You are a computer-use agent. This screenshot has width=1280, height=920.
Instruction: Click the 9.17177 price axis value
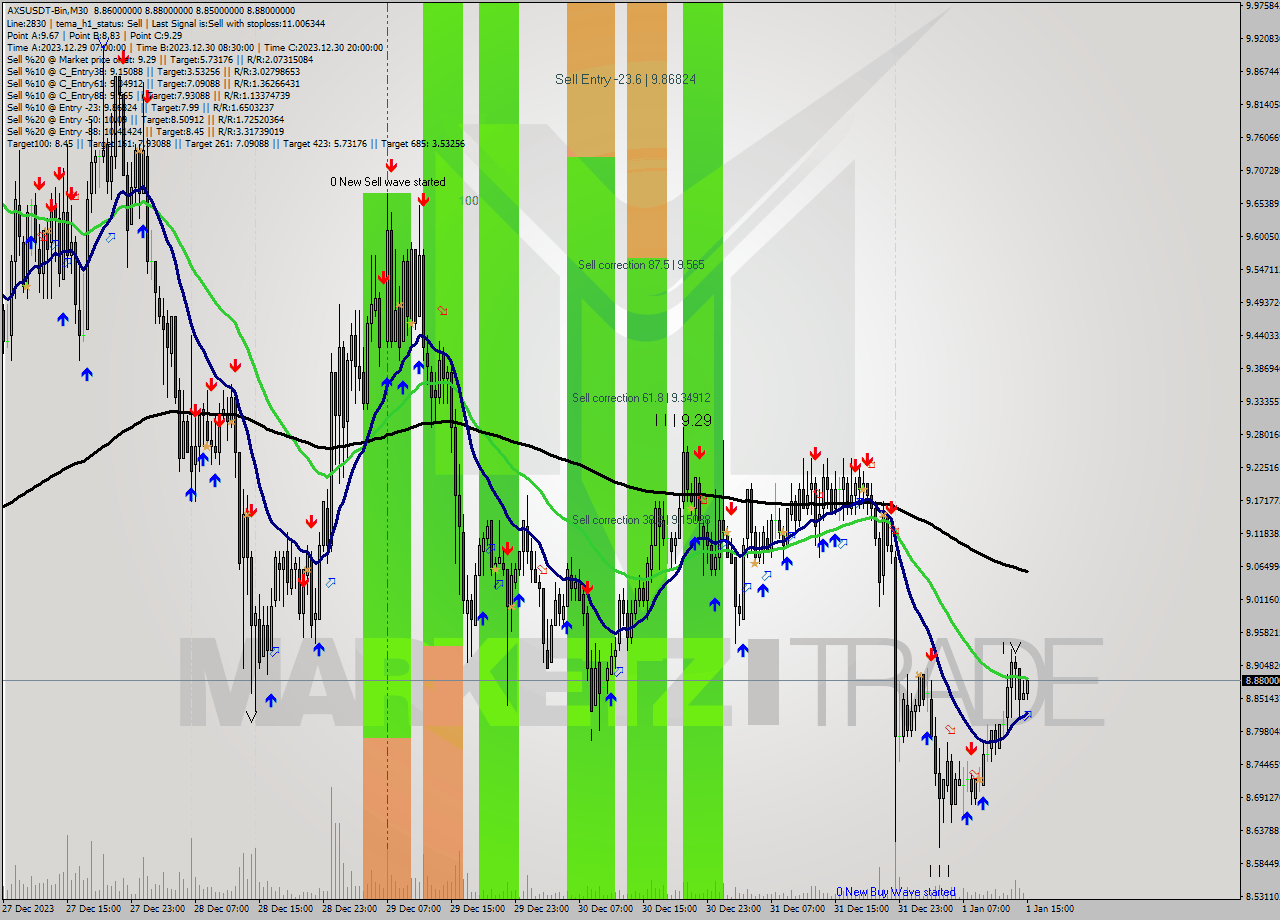[1262, 500]
